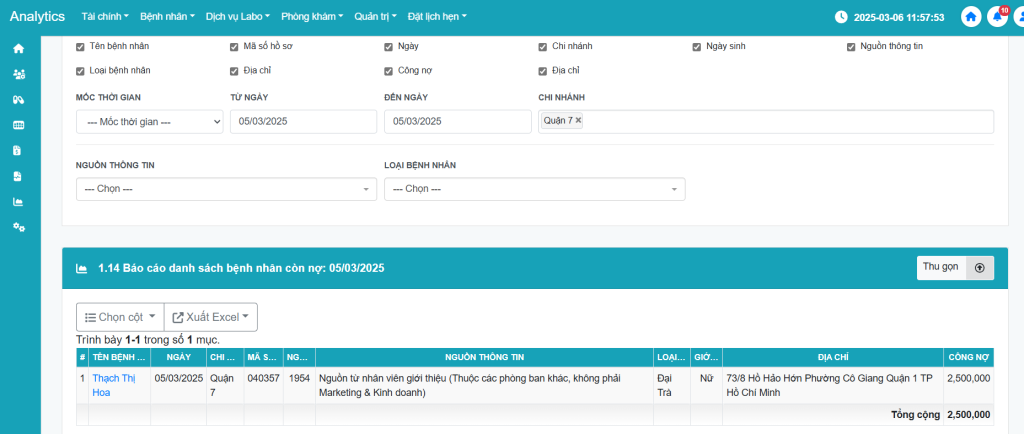
Task: Open the patients group icon in sidebar
Action: 18,74
